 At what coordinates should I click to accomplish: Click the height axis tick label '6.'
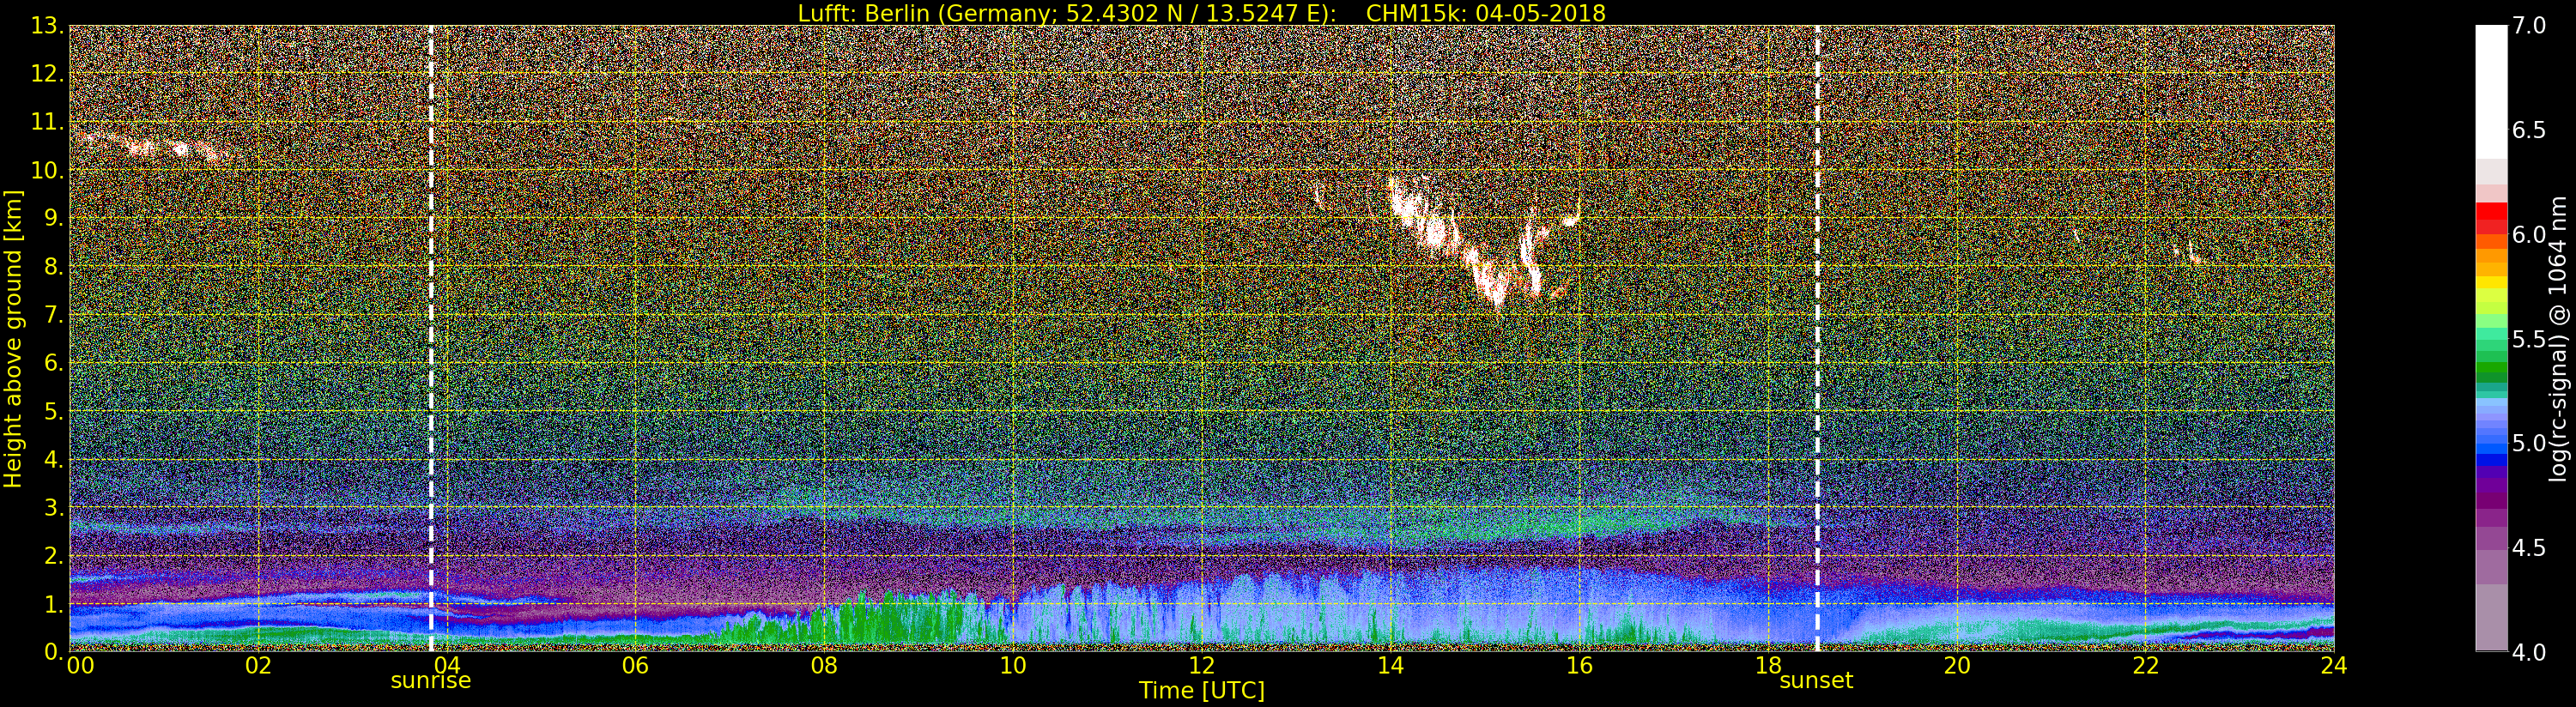click(54, 363)
